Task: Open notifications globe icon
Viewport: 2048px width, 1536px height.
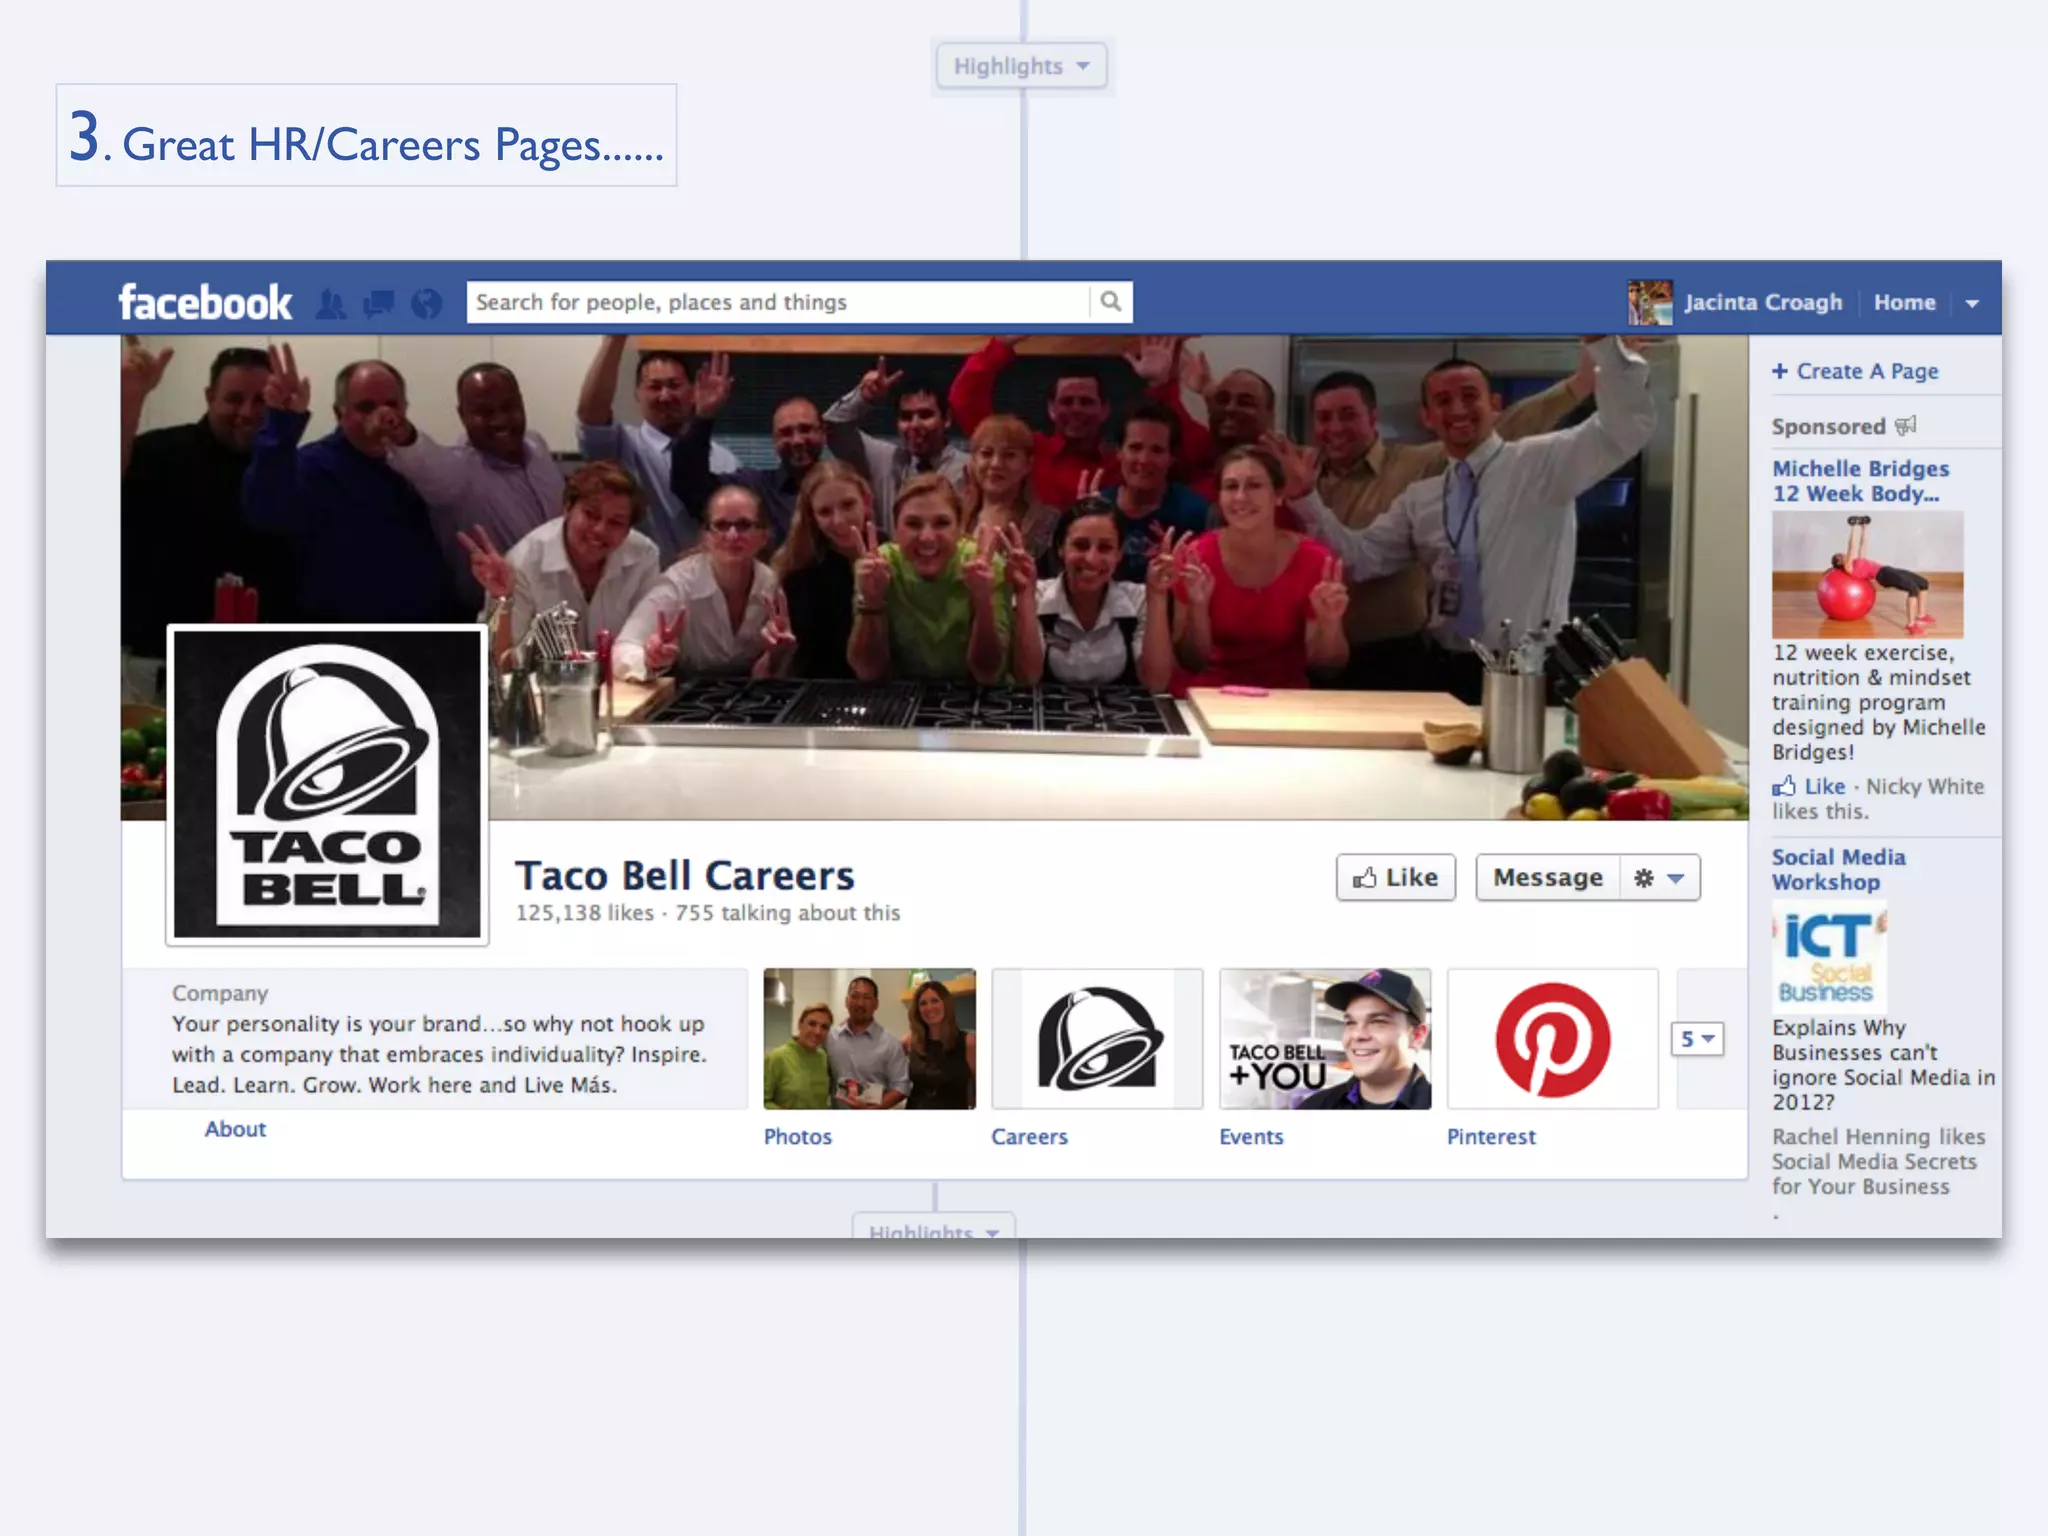Action: coord(426,303)
